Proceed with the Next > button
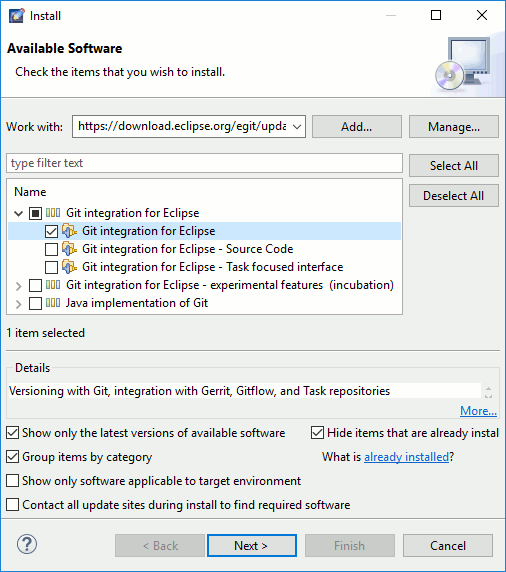 (x=252, y=546)
